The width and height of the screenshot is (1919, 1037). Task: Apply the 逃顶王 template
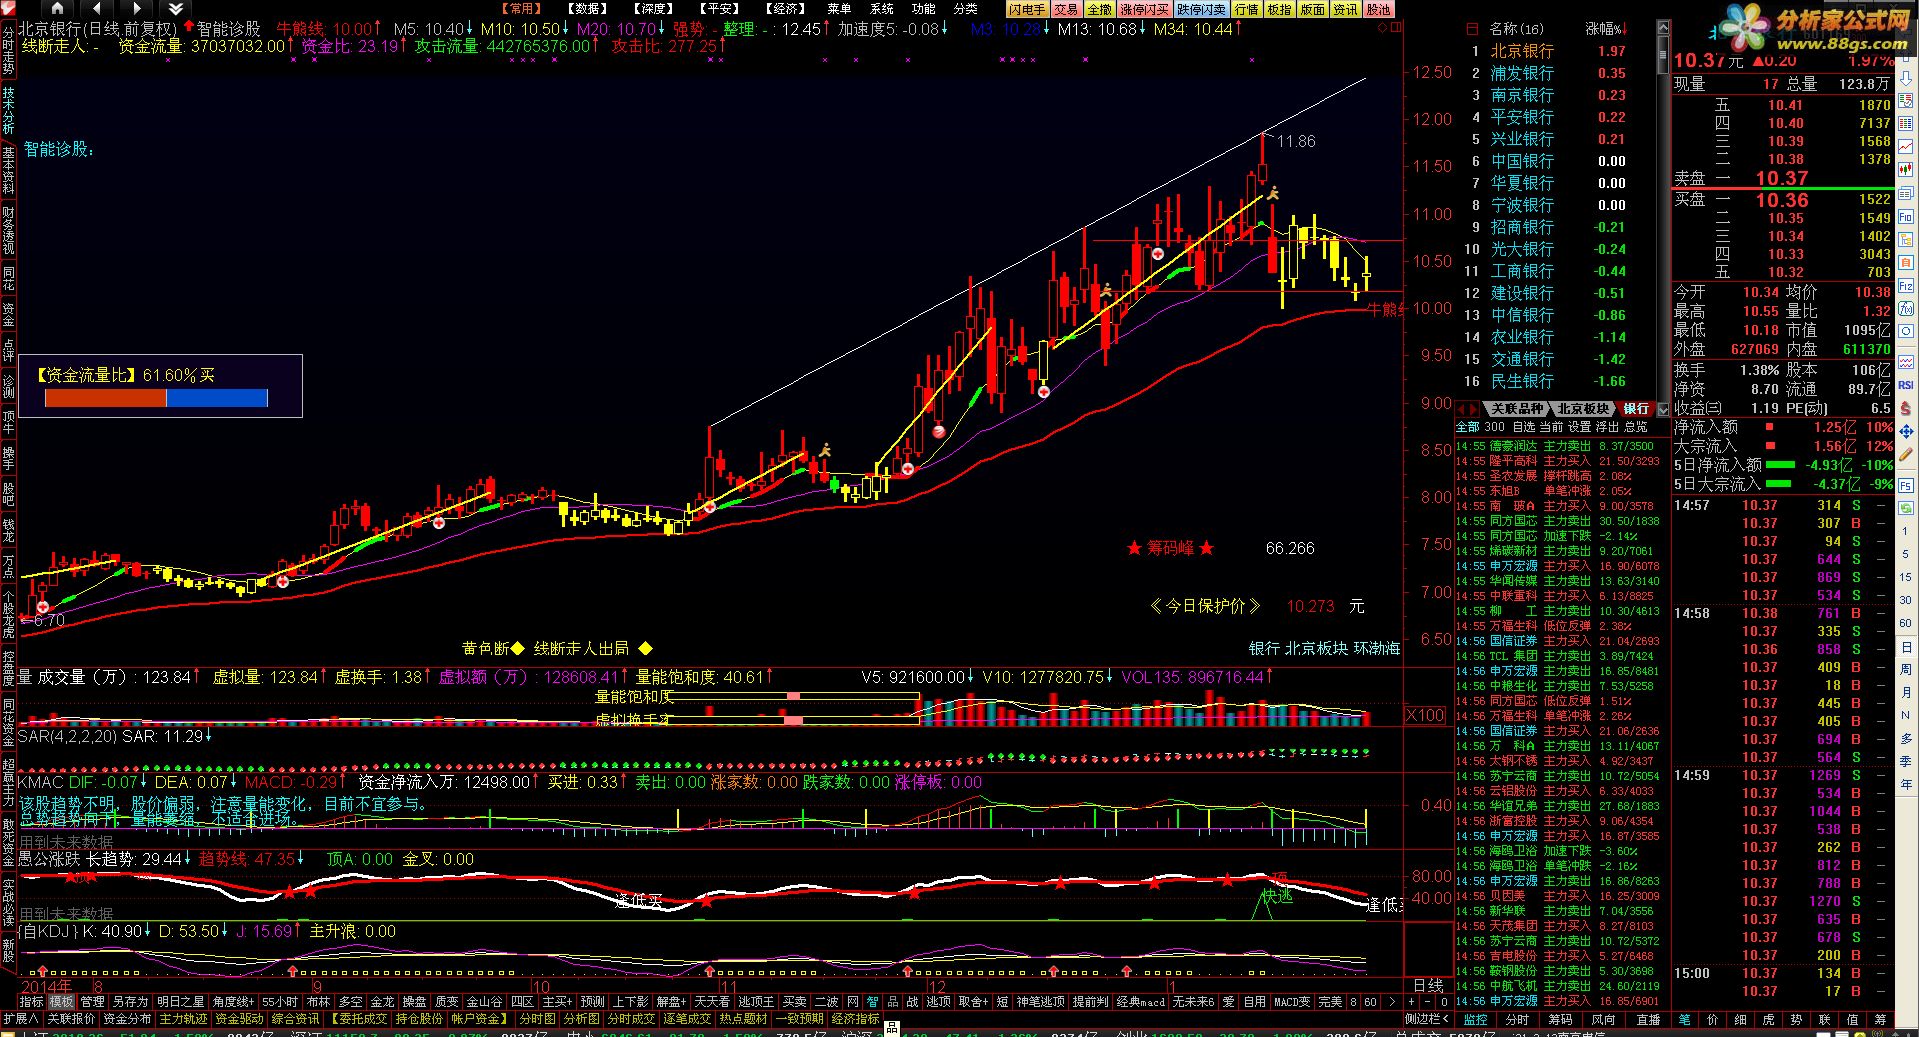point(756,1001)
